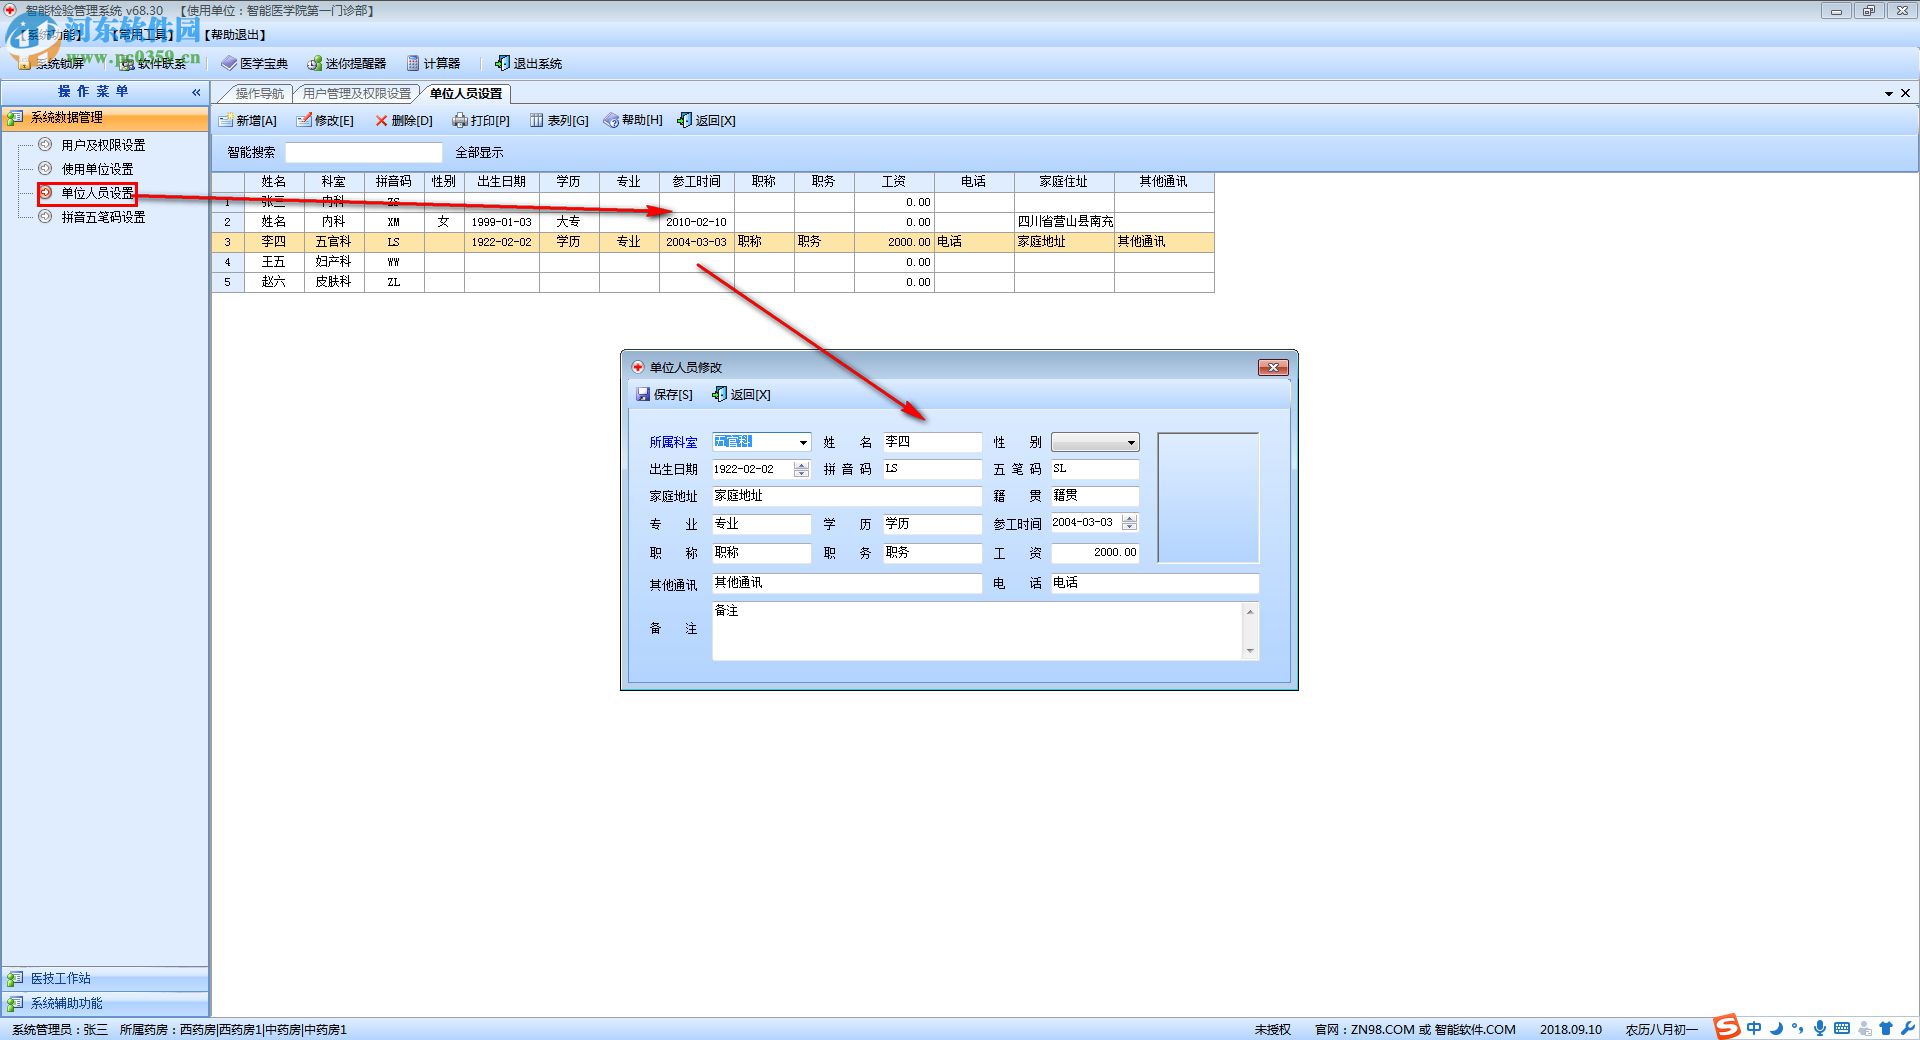Switch to the 操作导航 tab

click(x=259, y=93)
